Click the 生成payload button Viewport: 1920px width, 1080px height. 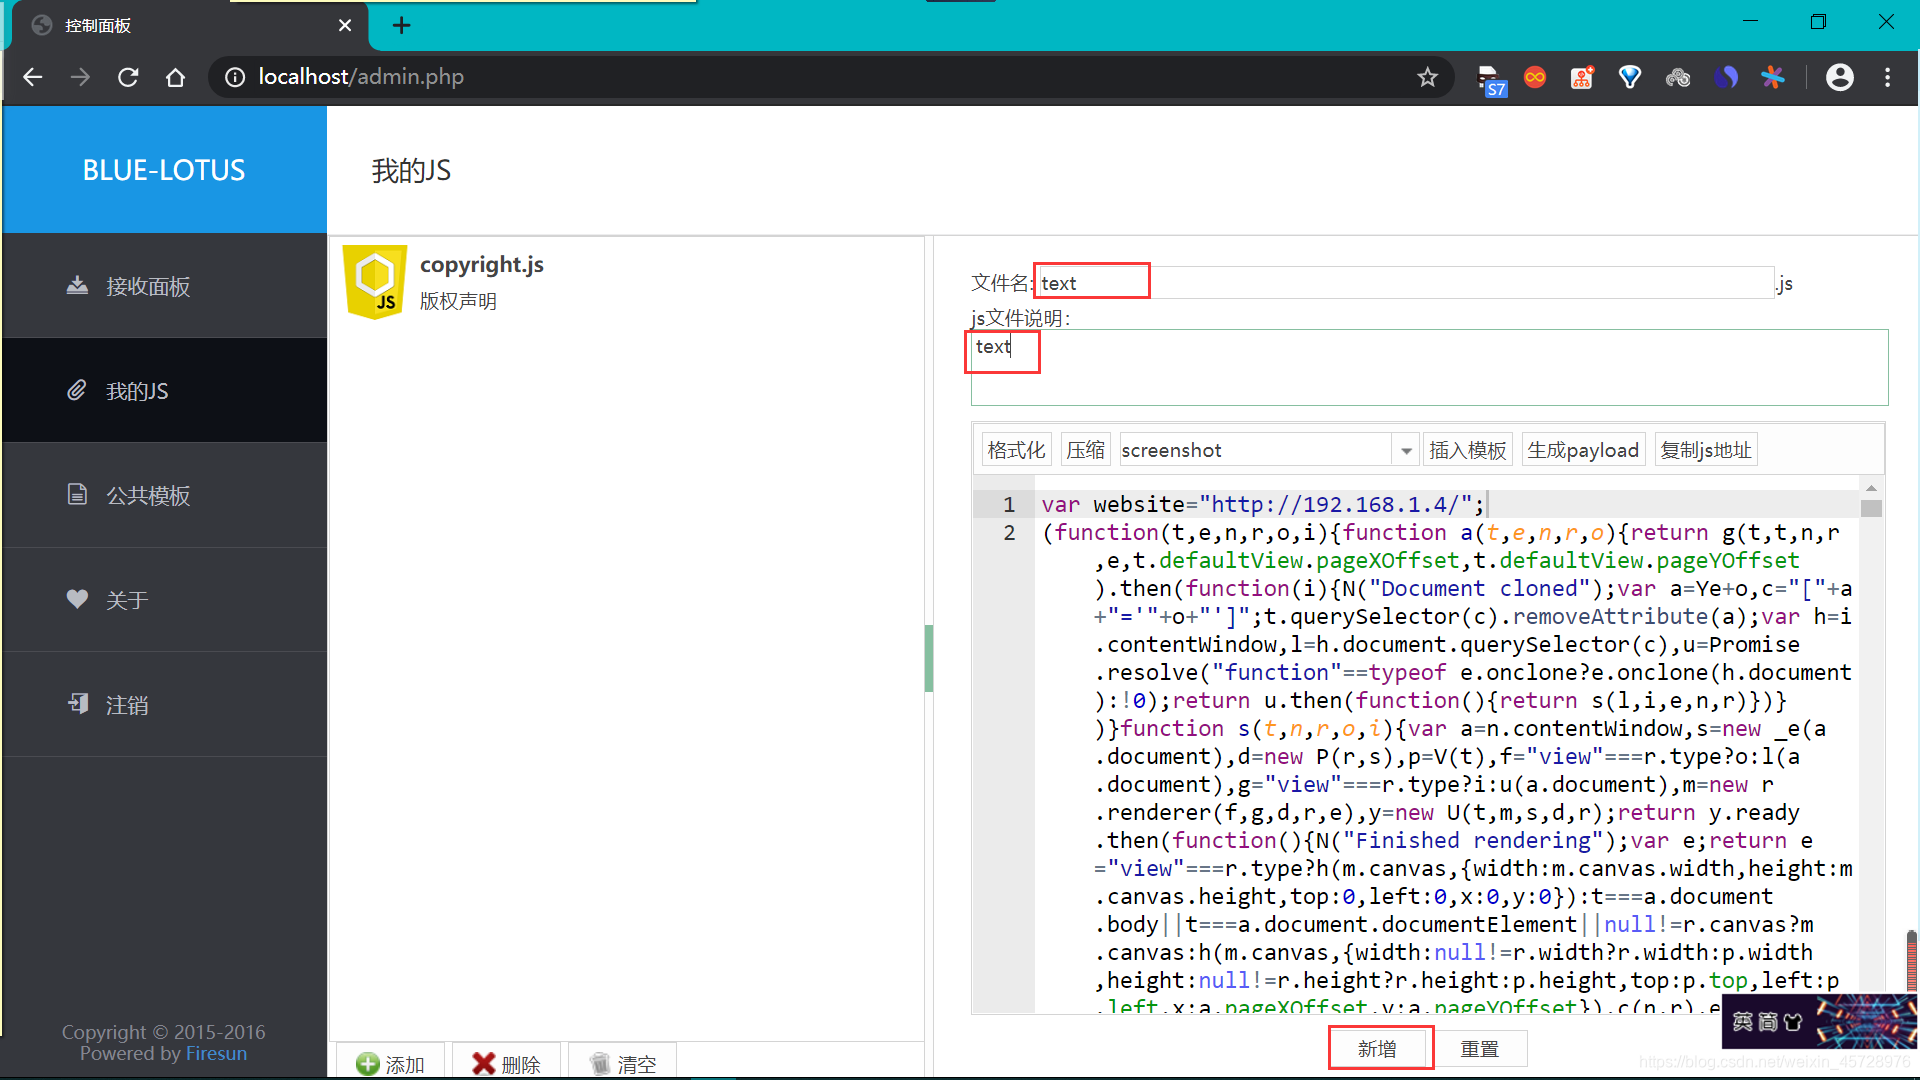pyautogui.click(x=1582, y=451)
